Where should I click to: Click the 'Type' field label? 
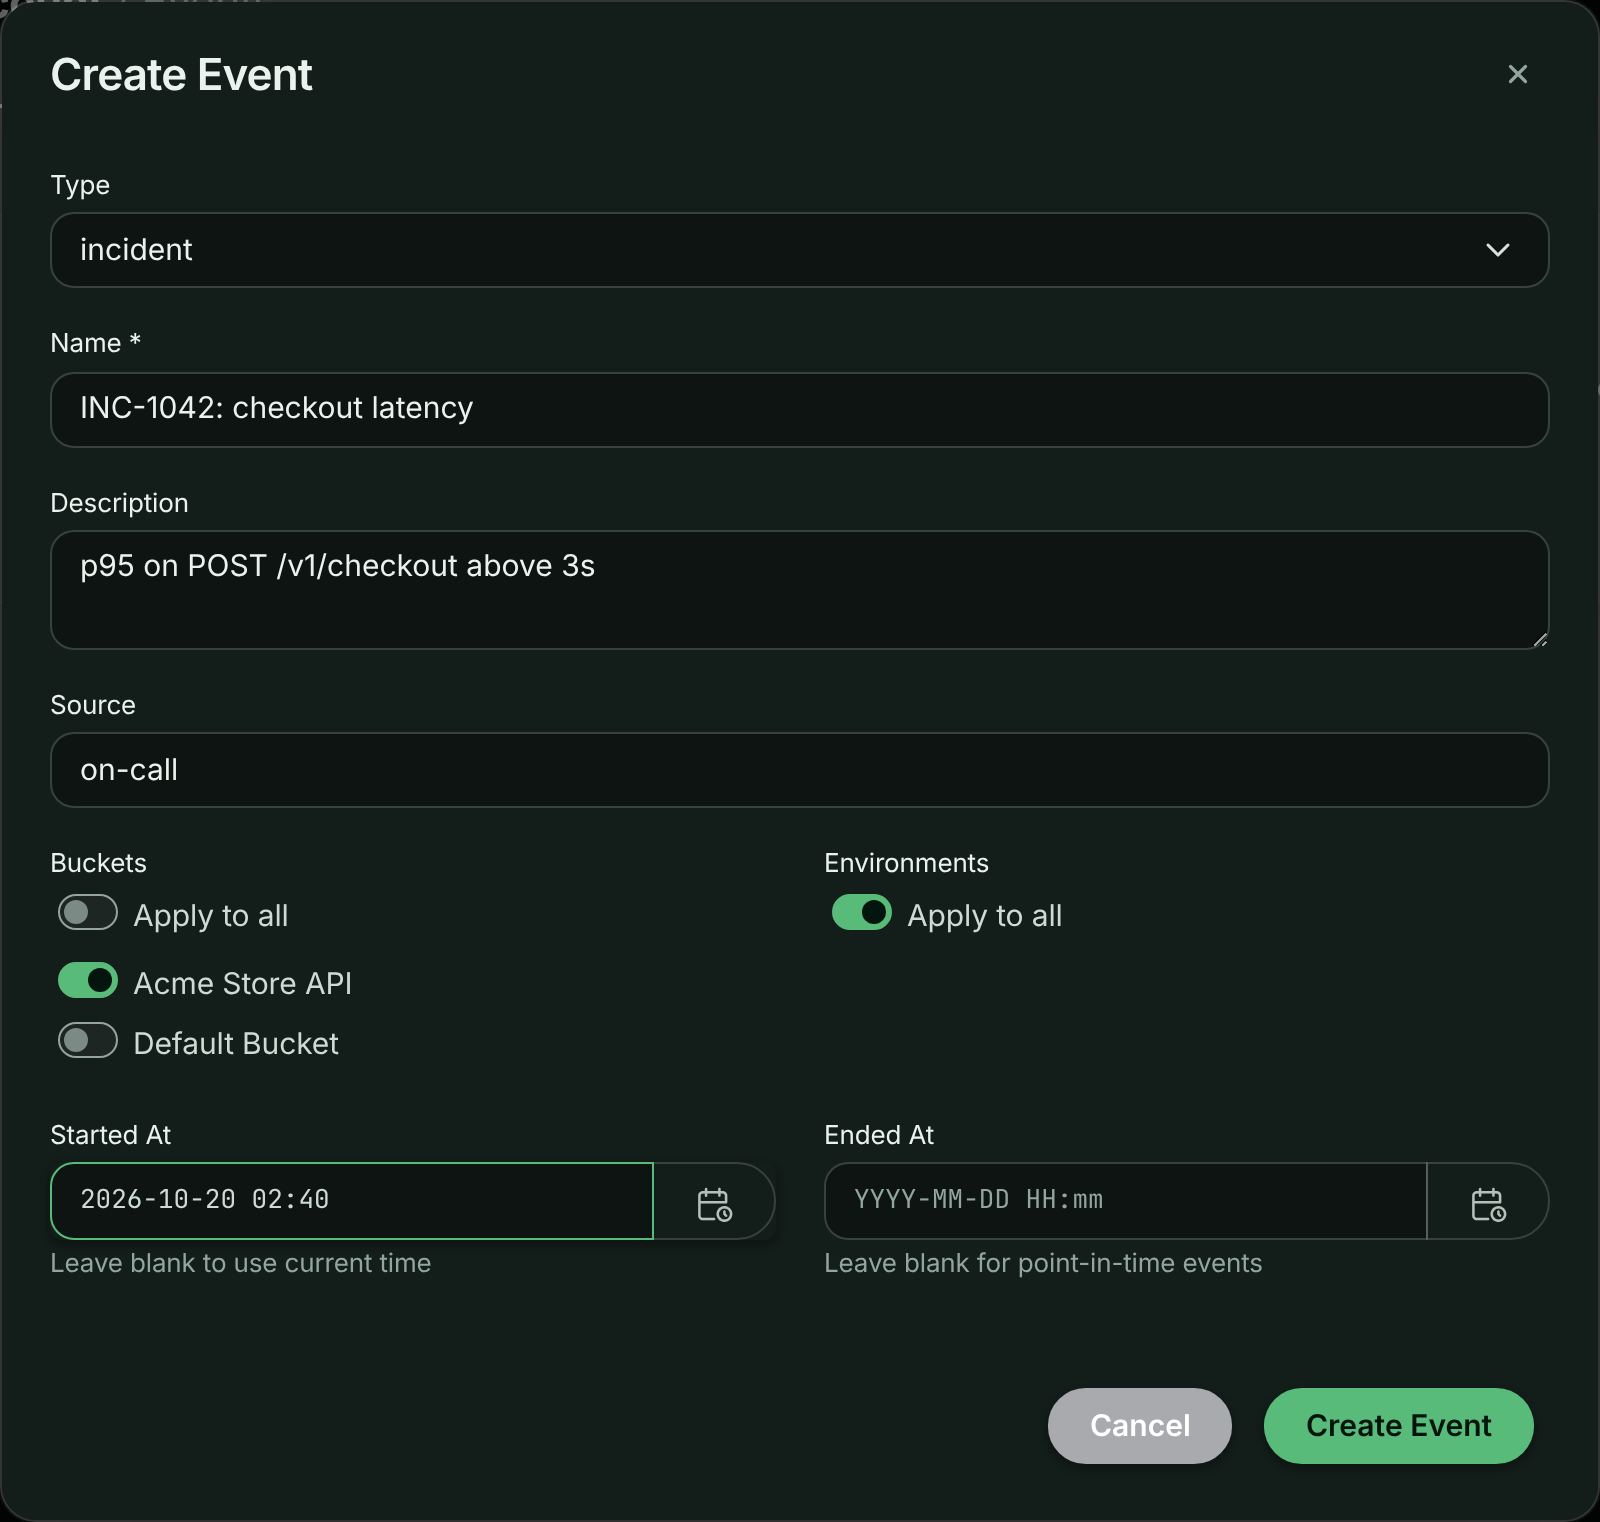(80, 185)
